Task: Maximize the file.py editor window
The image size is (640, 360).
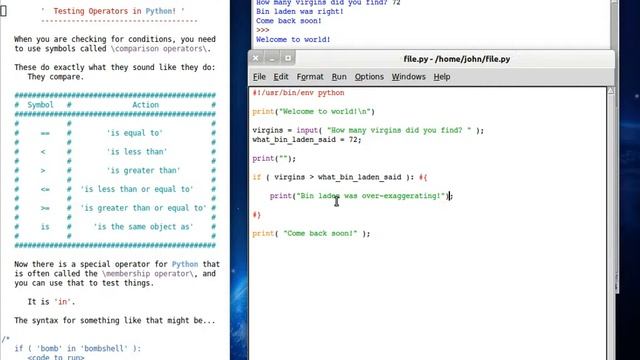Action: (288, 58)
